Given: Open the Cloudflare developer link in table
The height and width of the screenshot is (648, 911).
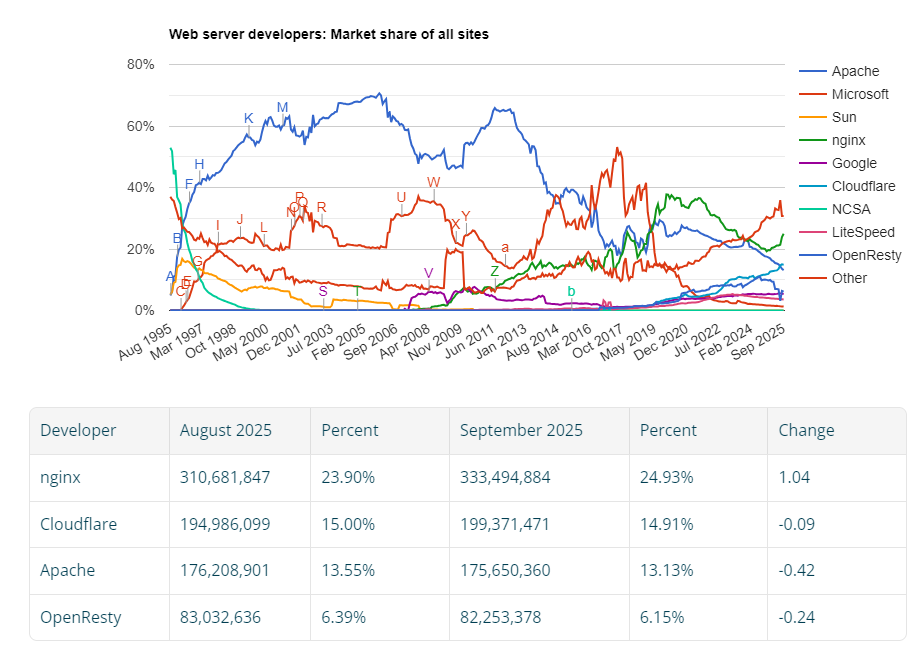Looking at the screenshot, I should click(x=78, y=524).
